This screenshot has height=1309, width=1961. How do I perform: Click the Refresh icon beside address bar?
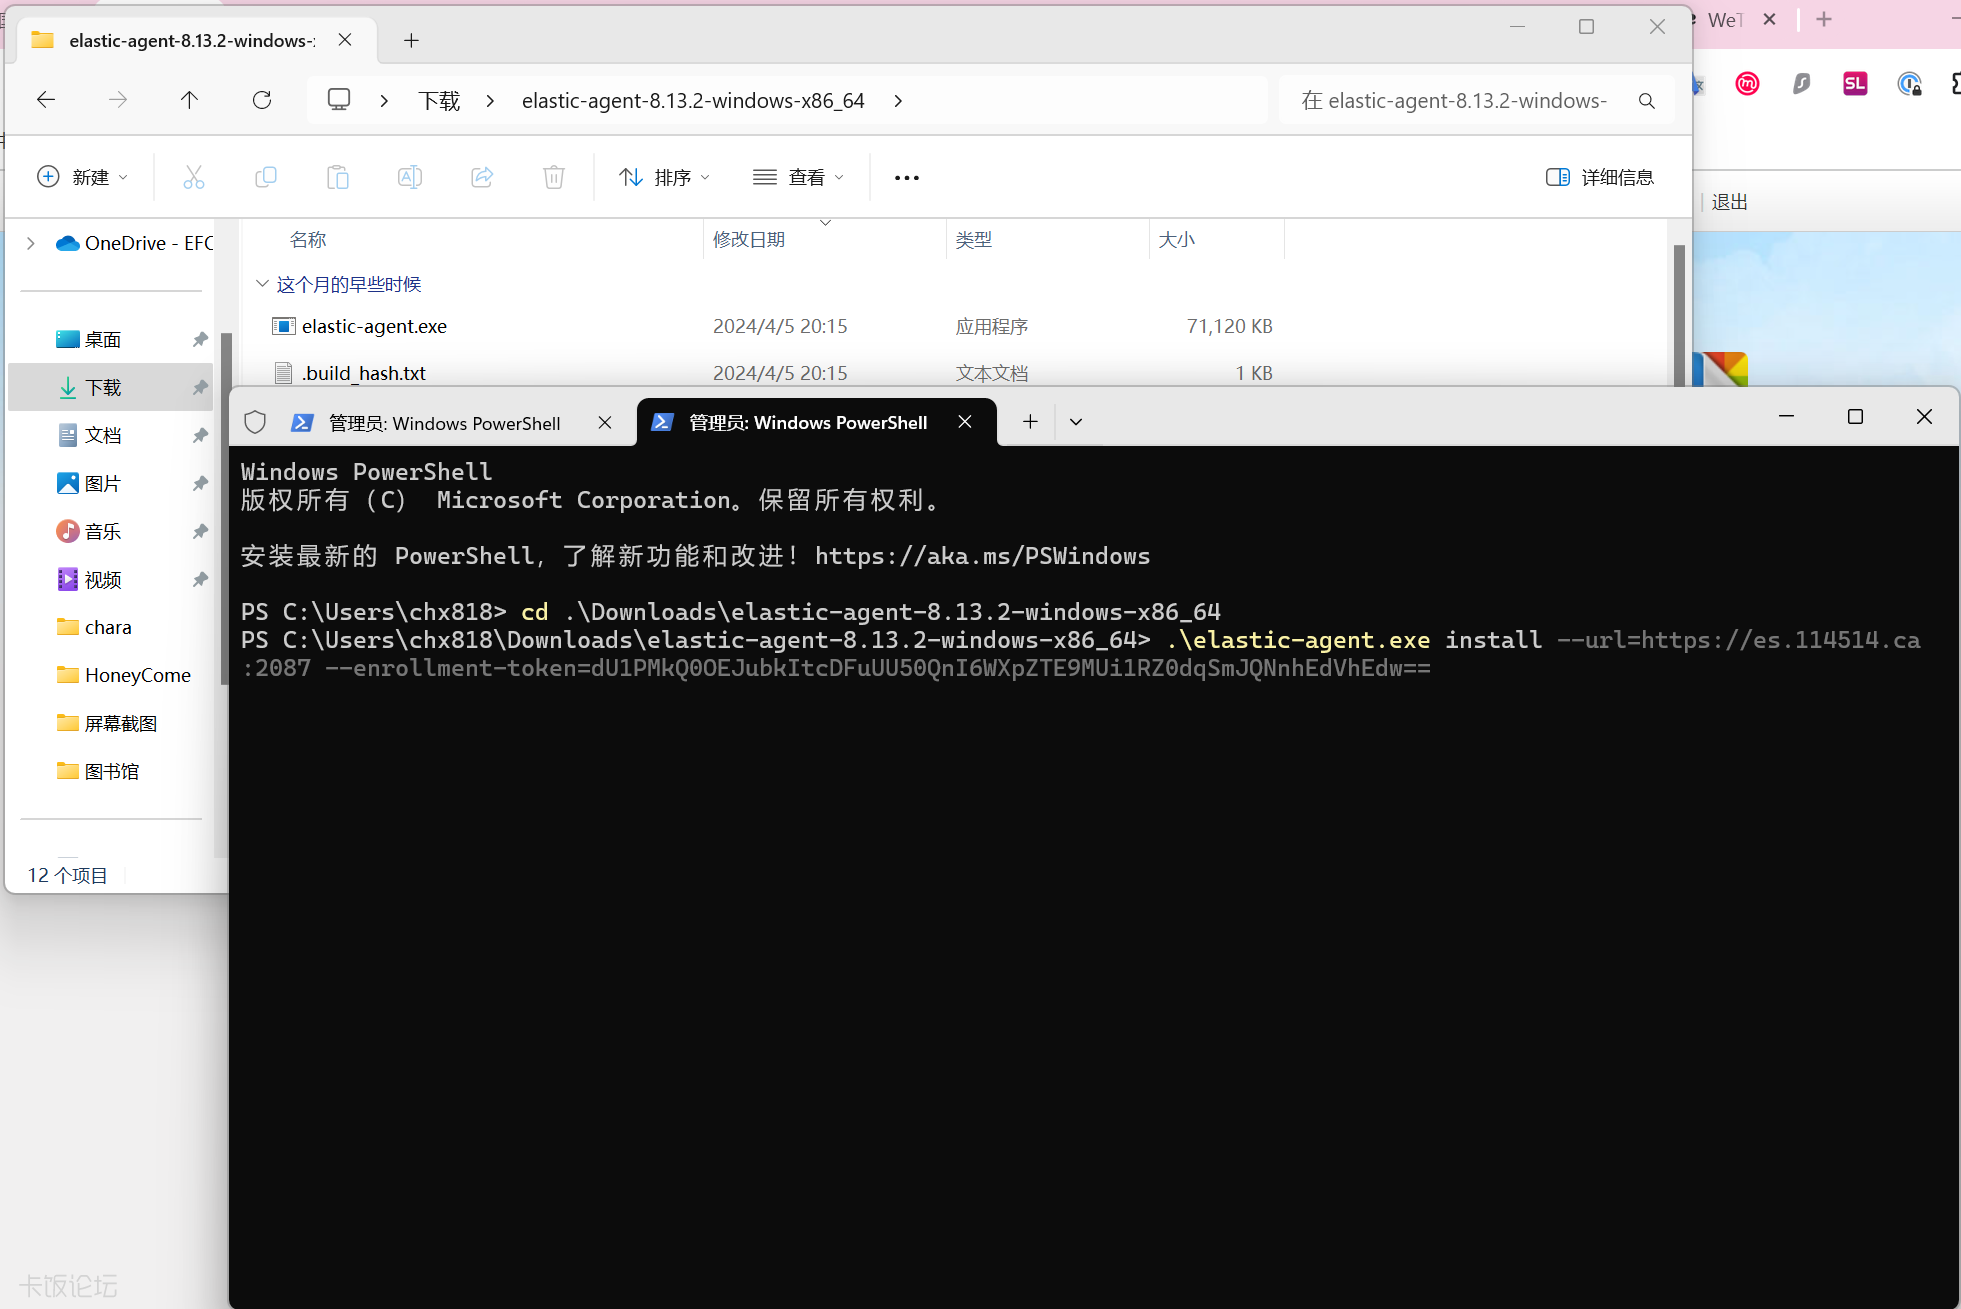point(262,100)
